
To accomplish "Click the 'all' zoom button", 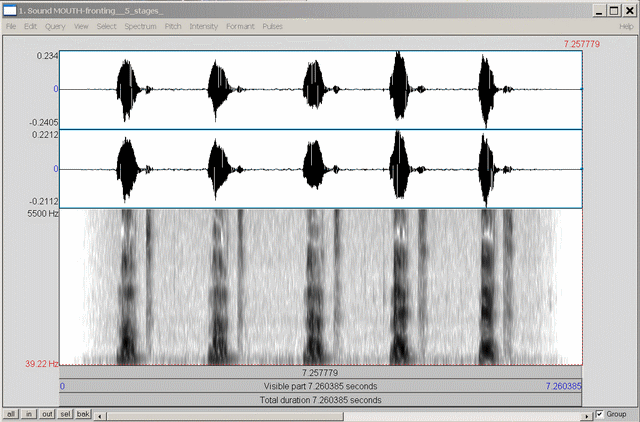I will coord(11,414).
